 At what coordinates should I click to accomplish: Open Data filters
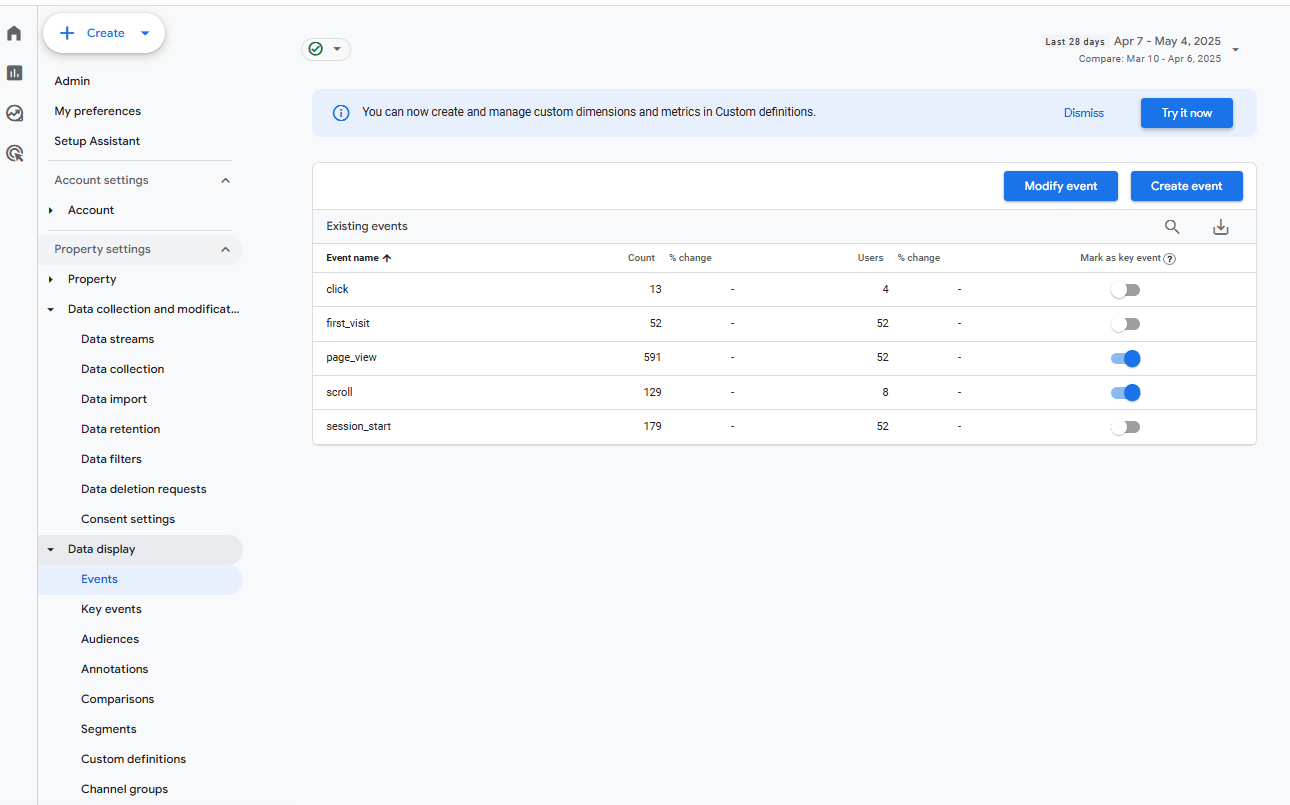111,459
